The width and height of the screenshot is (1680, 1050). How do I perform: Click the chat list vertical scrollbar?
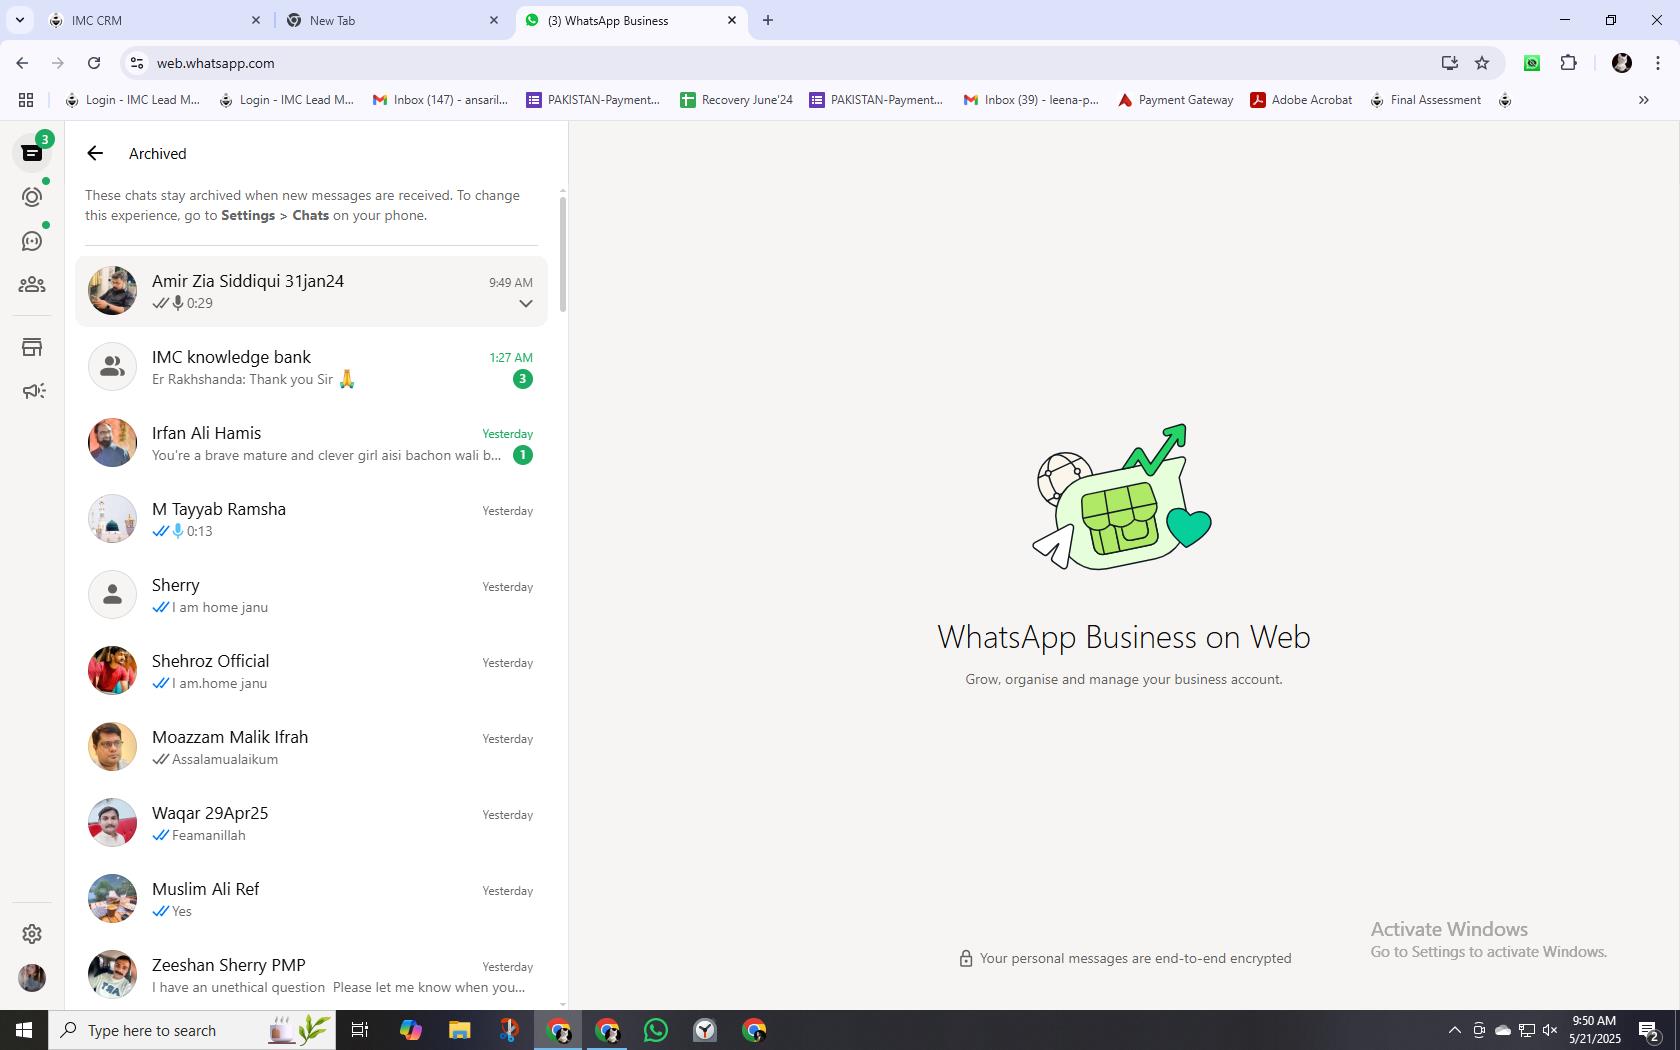(563, 254)
